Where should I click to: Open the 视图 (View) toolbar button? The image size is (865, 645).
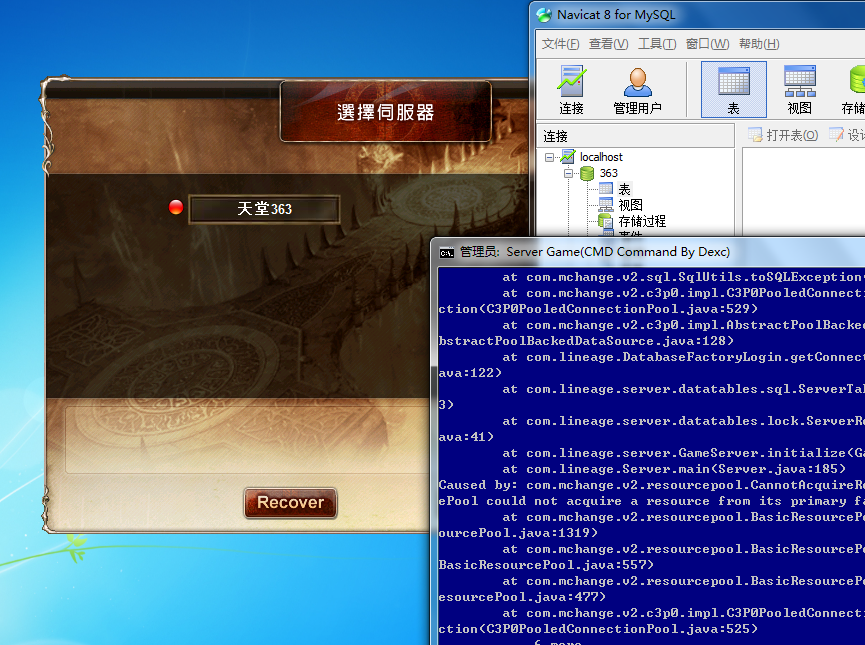[799, 90]
